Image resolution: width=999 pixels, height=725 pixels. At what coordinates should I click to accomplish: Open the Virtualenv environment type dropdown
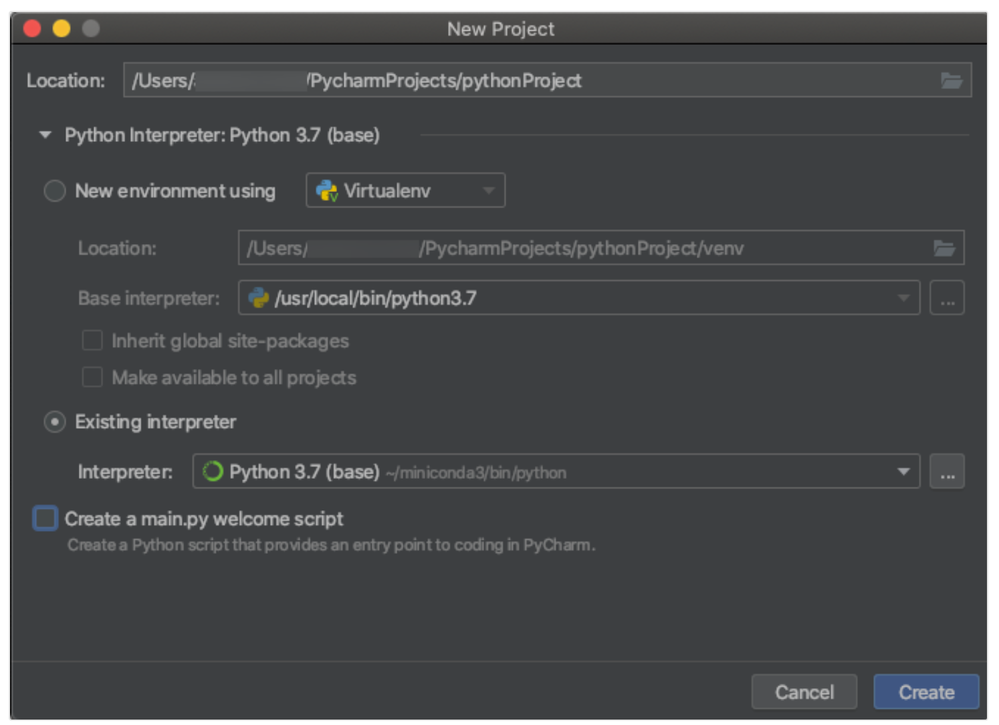click(x=405, y=191)
